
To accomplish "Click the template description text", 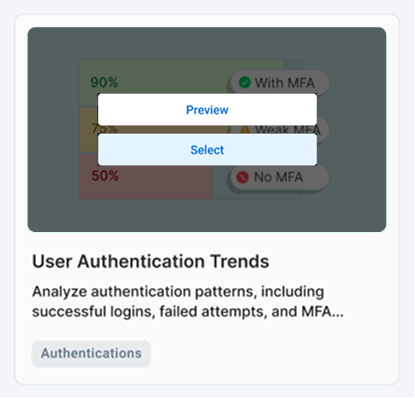I will pyautogui.click(x=188, y=301).
